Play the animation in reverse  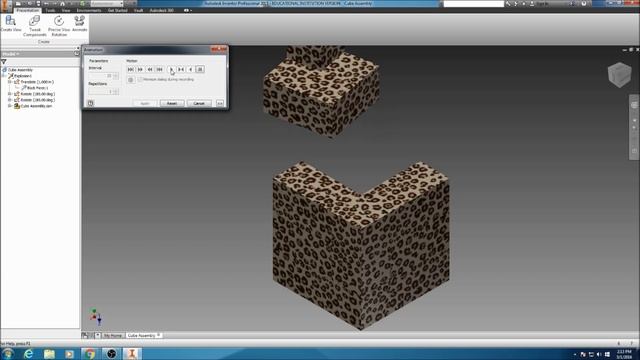(190, 69)
